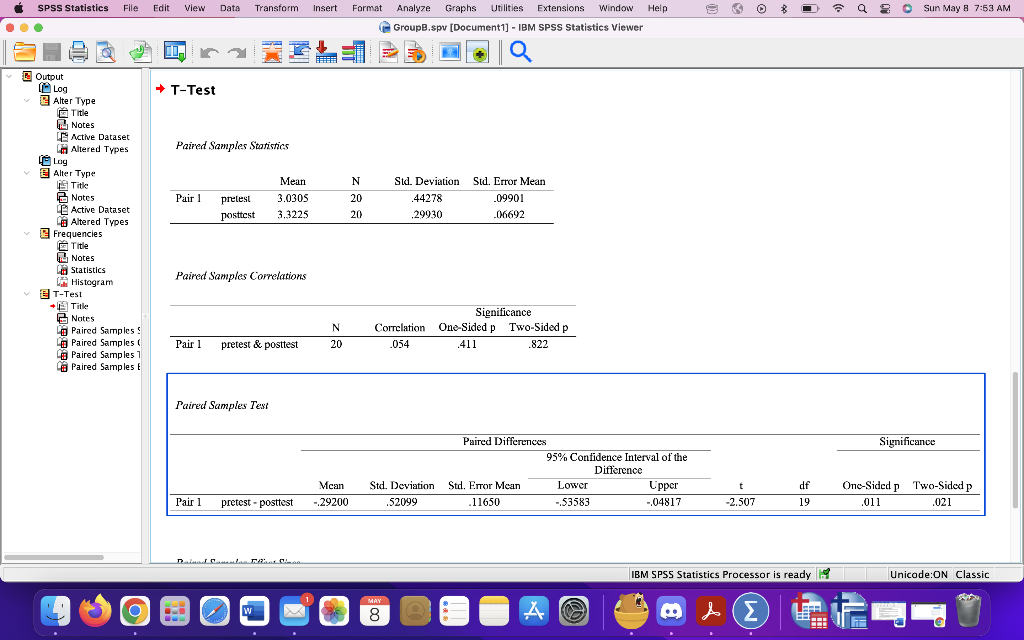
Task: Print the output document
Action: (78, 53)
